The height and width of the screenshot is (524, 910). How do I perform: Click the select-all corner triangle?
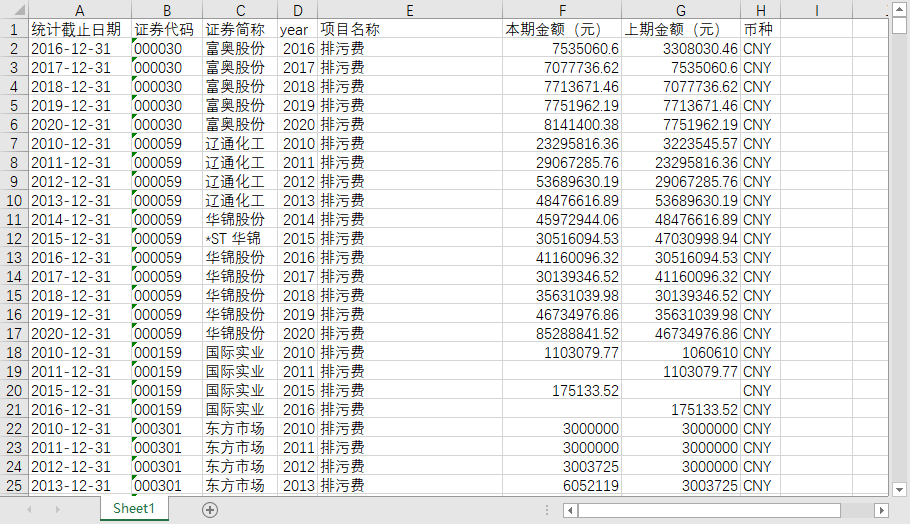(x=13, y=10)
